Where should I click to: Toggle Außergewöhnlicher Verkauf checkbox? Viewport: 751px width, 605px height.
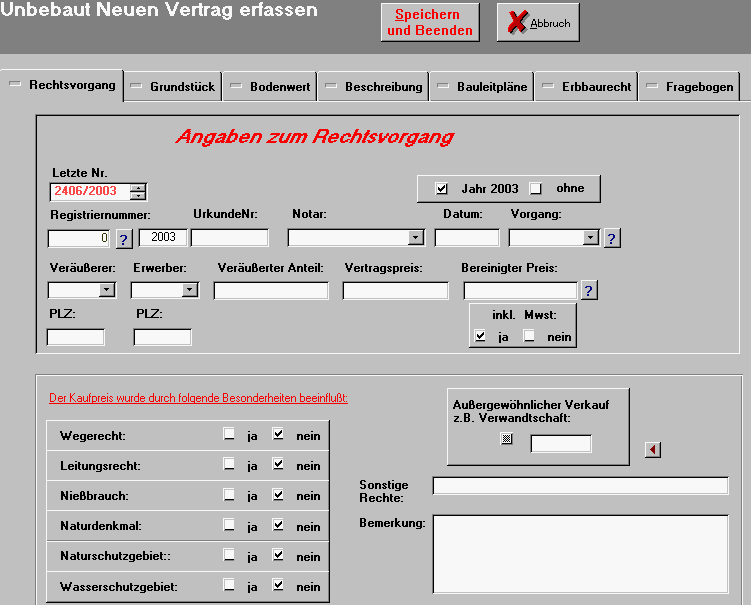506,438
